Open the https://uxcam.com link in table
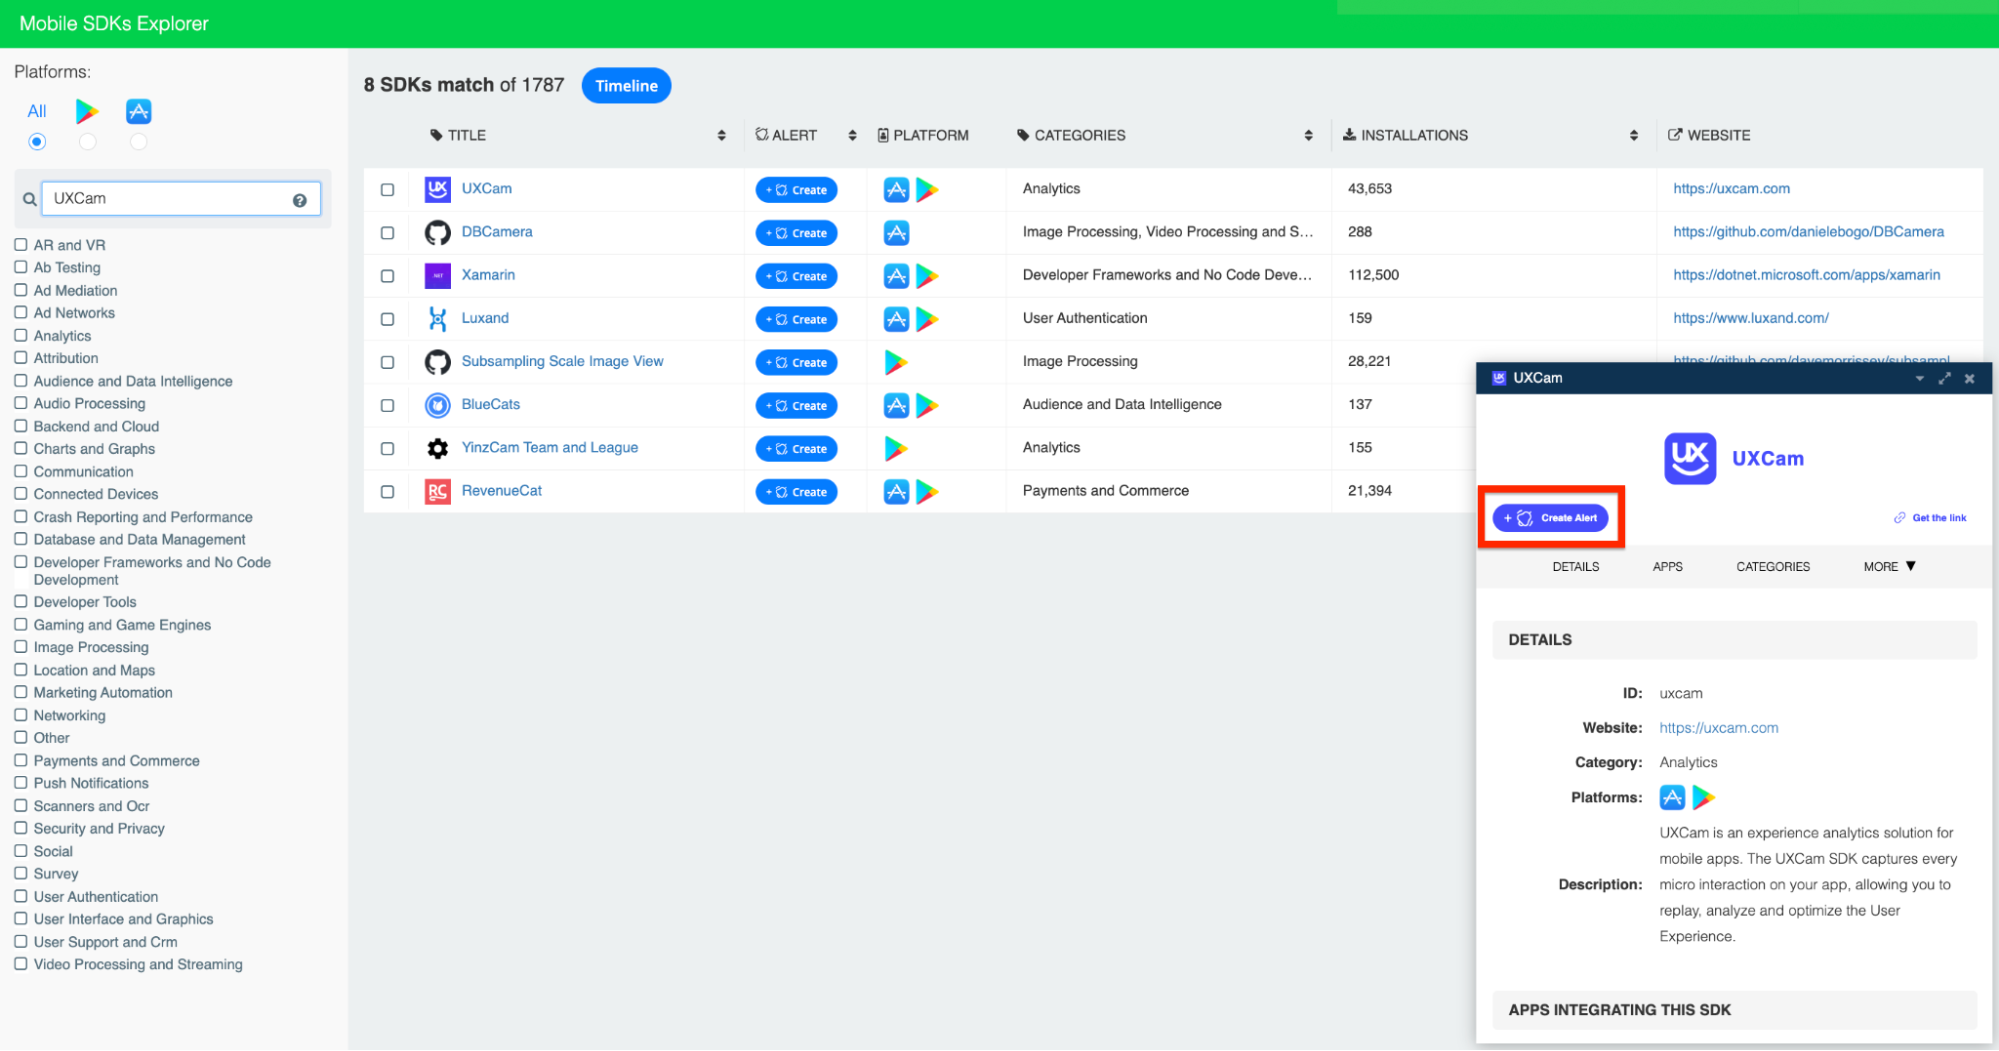 (1731, 188)
